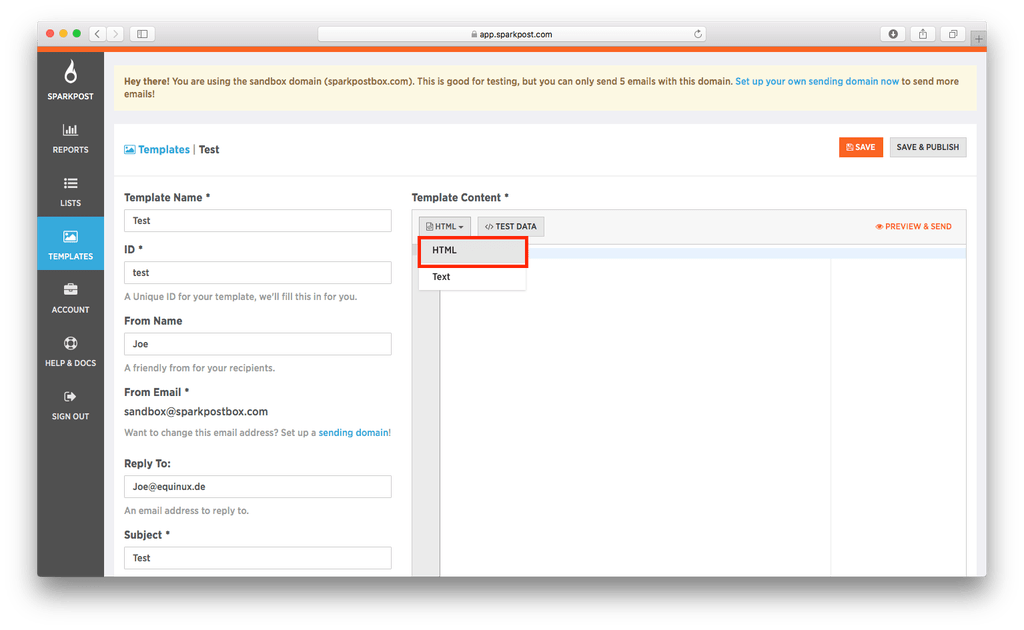Click the Sign Out sidebar icon

click(70, 404)
